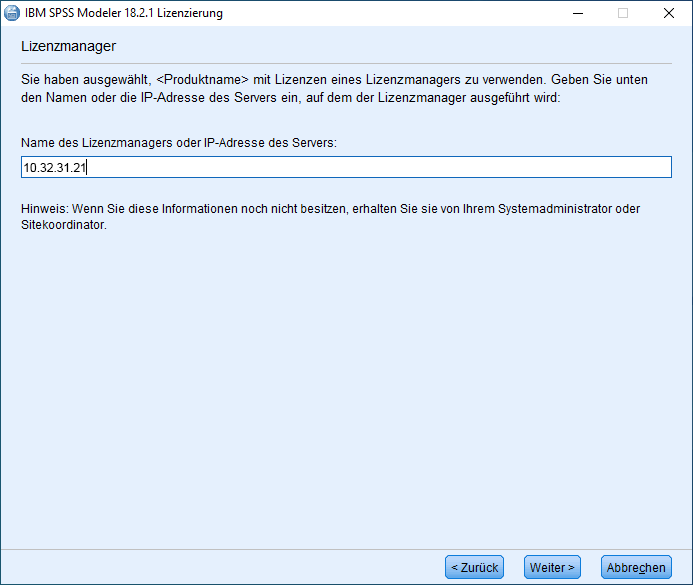Click the window title 'IBM SPSS Modeler 18.2.1 Lizenzierung'
Screen dimensions: 693x585
point(124,13)
